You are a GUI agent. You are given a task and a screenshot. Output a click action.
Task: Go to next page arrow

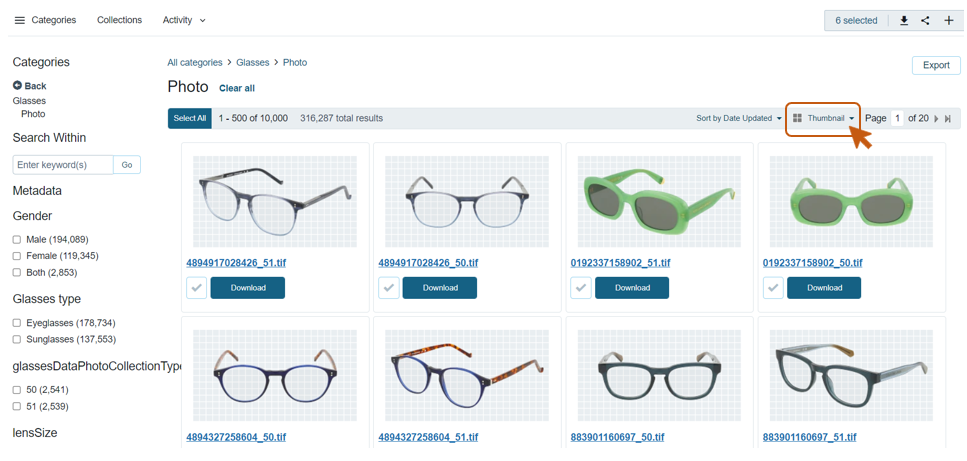click(936, 118)
